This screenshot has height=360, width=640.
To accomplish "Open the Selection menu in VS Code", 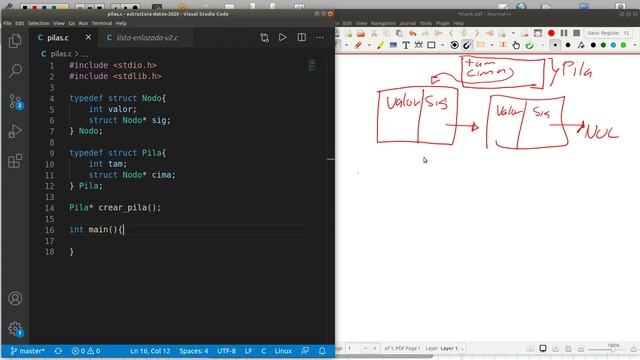I will click(x=39, y=23).
